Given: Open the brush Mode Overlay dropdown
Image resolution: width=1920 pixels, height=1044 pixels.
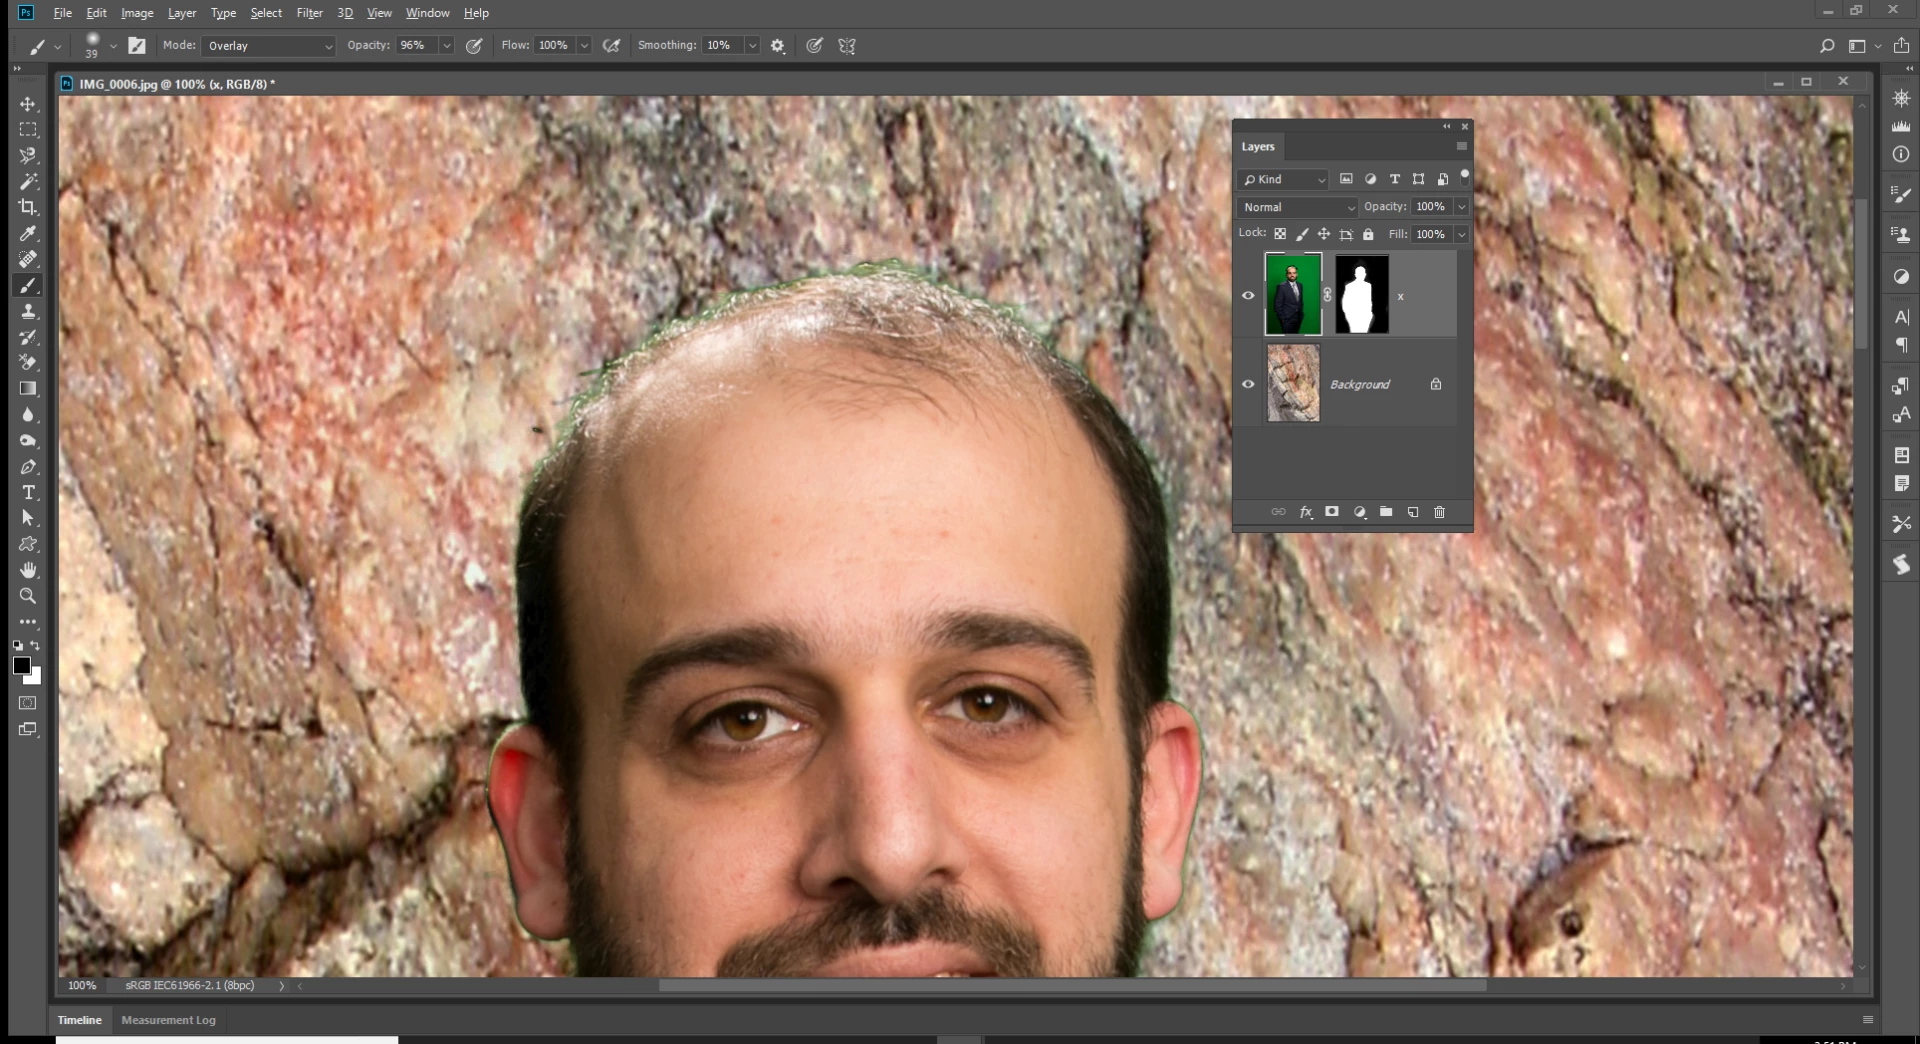Looking at the screenshot, I should (268, 46).
